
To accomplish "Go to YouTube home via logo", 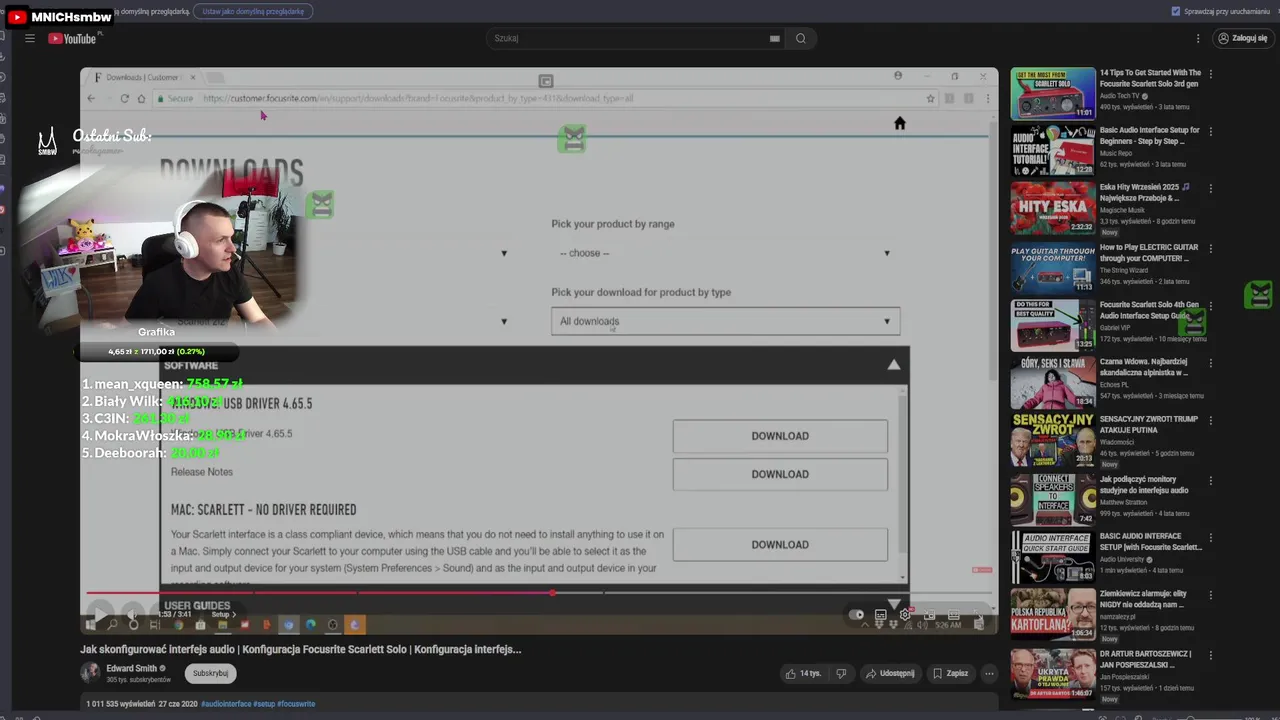I will click(x=72, y=38).
